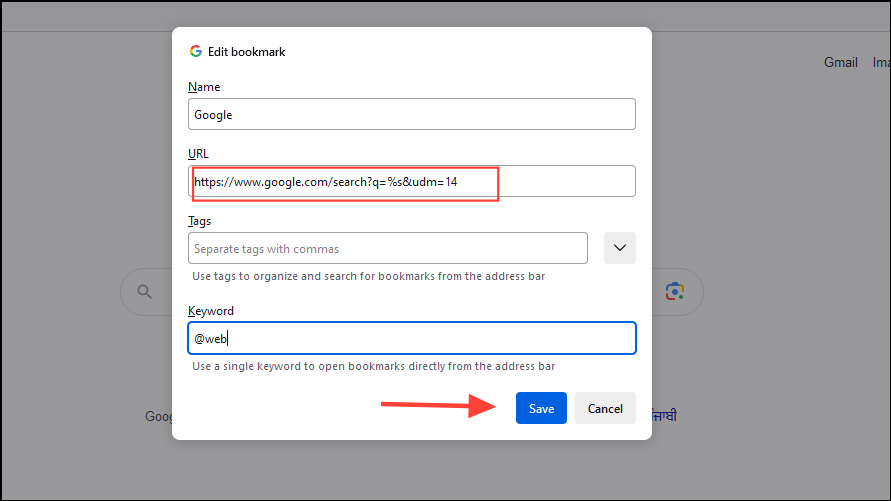Click the Google logo icon in dialog header

(x=196, y=51)
